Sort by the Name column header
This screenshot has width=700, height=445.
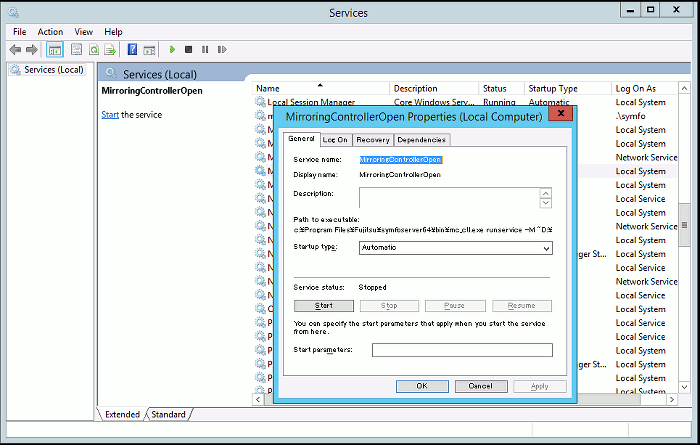321,88
